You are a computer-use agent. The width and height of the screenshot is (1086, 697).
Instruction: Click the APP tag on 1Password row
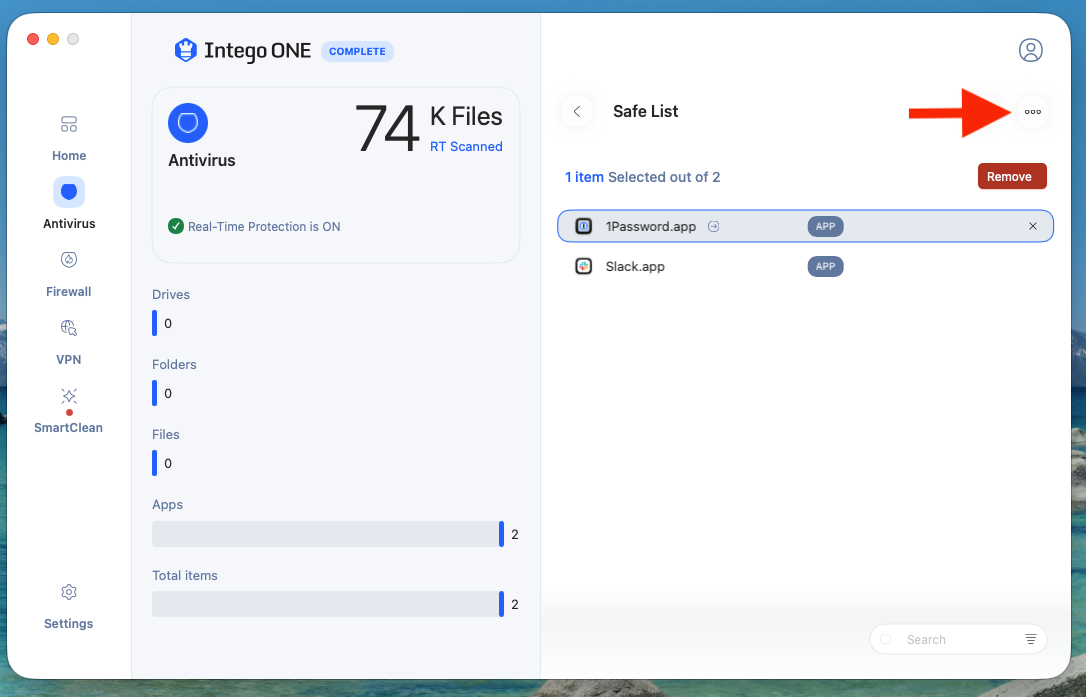825,226
